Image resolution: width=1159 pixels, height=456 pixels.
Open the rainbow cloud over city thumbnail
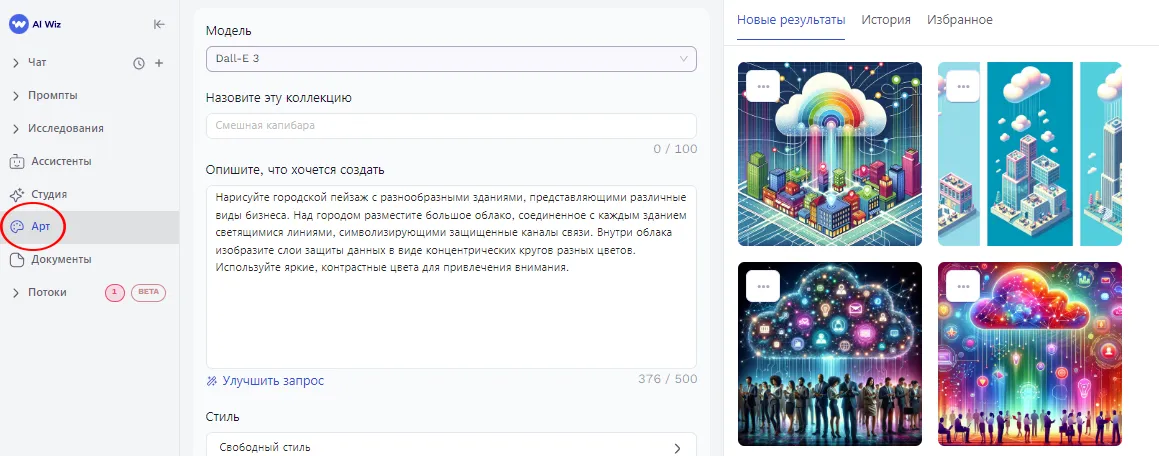(x=829, y=154)
